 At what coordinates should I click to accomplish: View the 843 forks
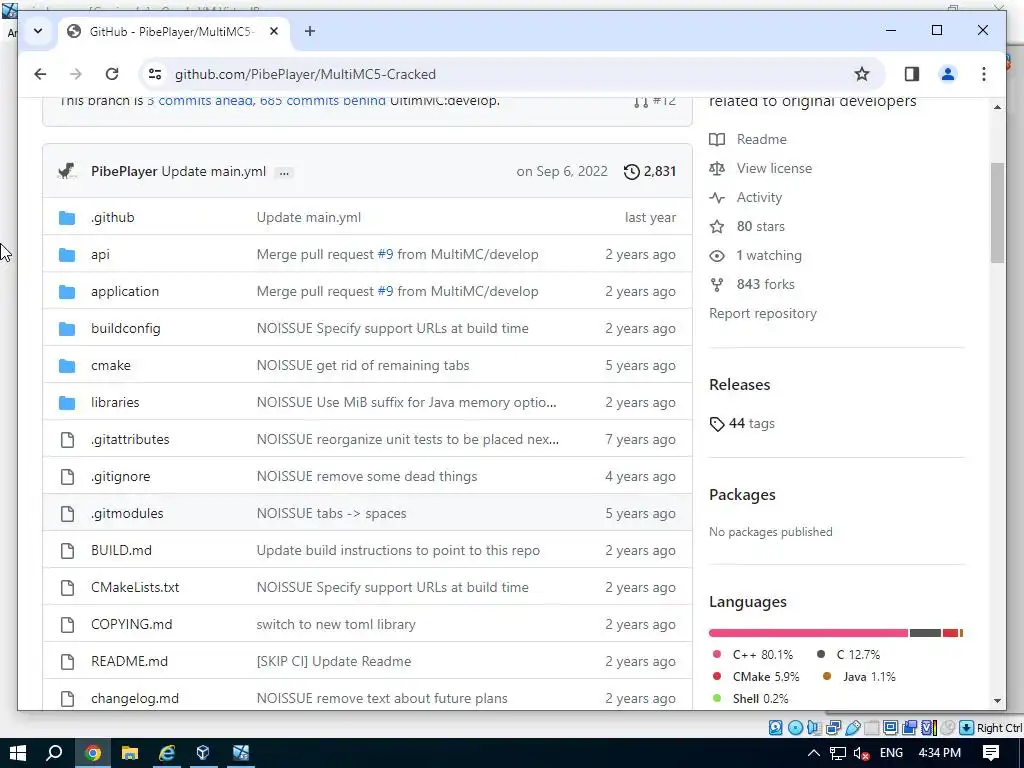pyautogui.click(x=765, y=285)
